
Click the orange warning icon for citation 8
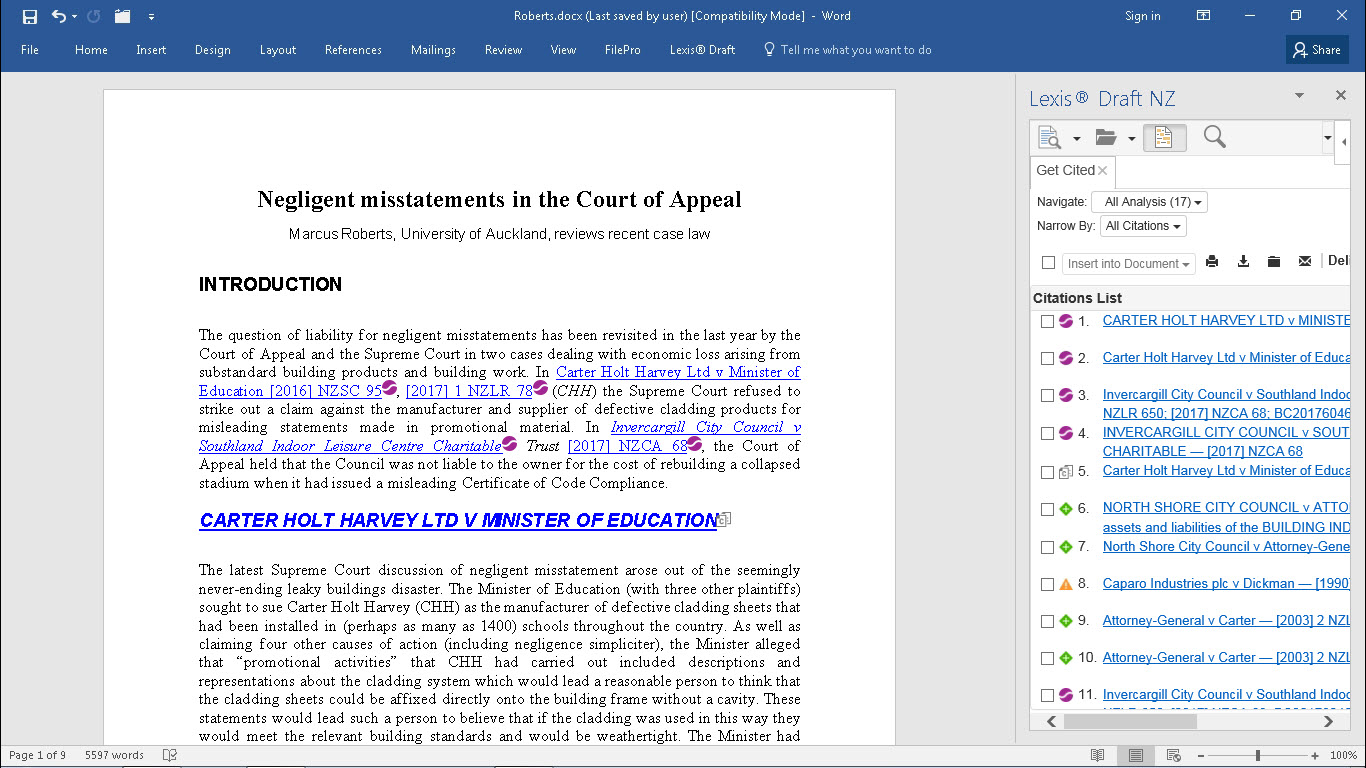1066,584
